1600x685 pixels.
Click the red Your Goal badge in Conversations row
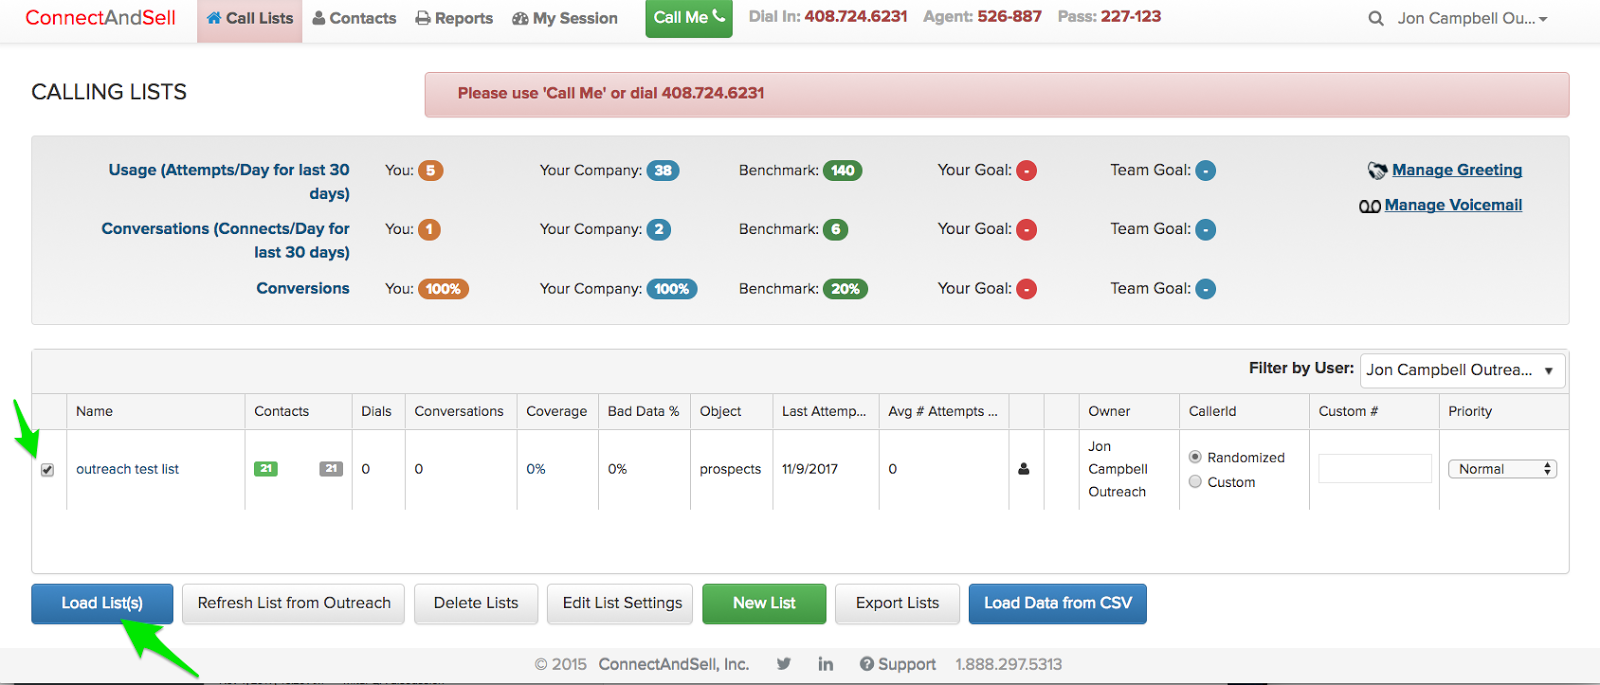coord(1026,230)
